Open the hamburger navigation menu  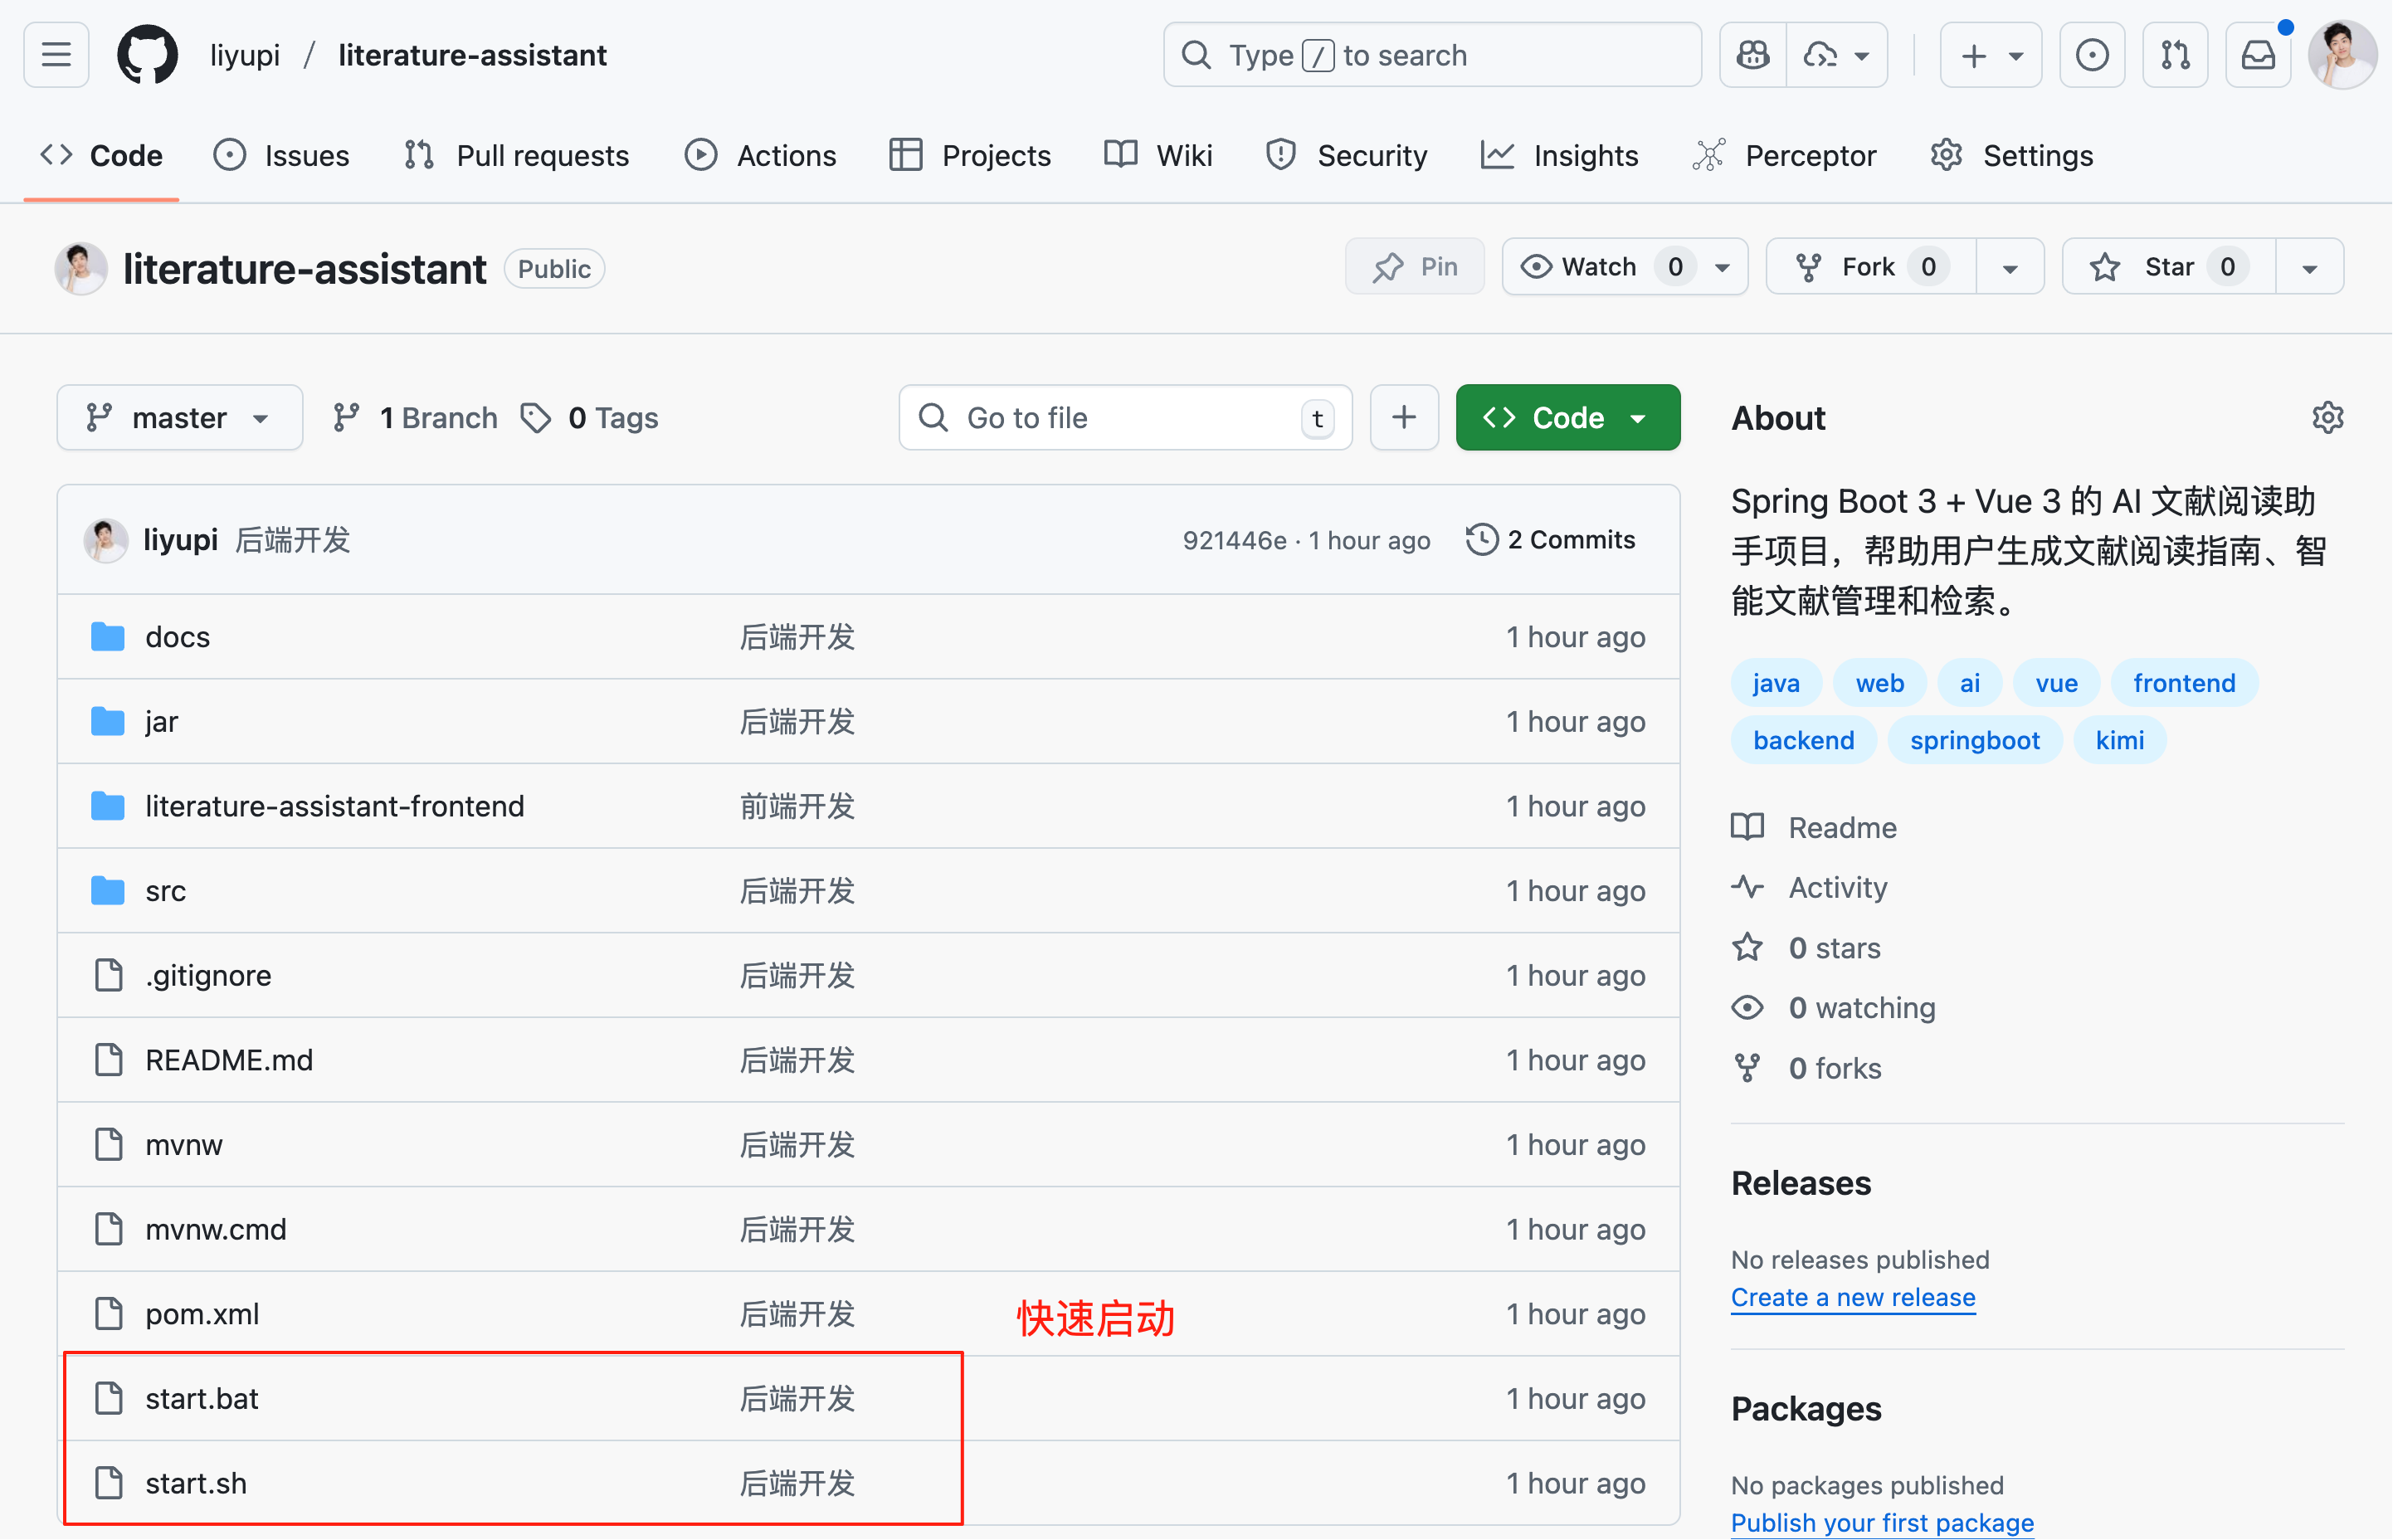(x=56, y=55)
